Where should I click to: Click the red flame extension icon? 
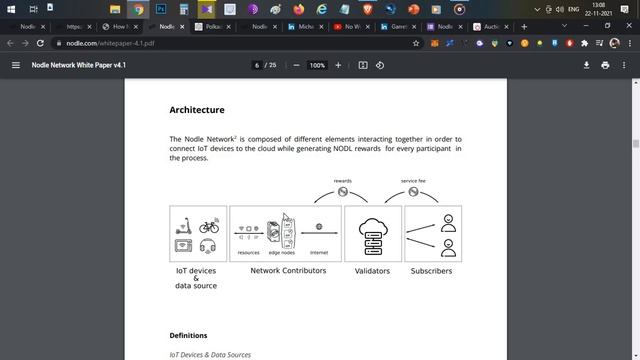(x=570, y=43)
